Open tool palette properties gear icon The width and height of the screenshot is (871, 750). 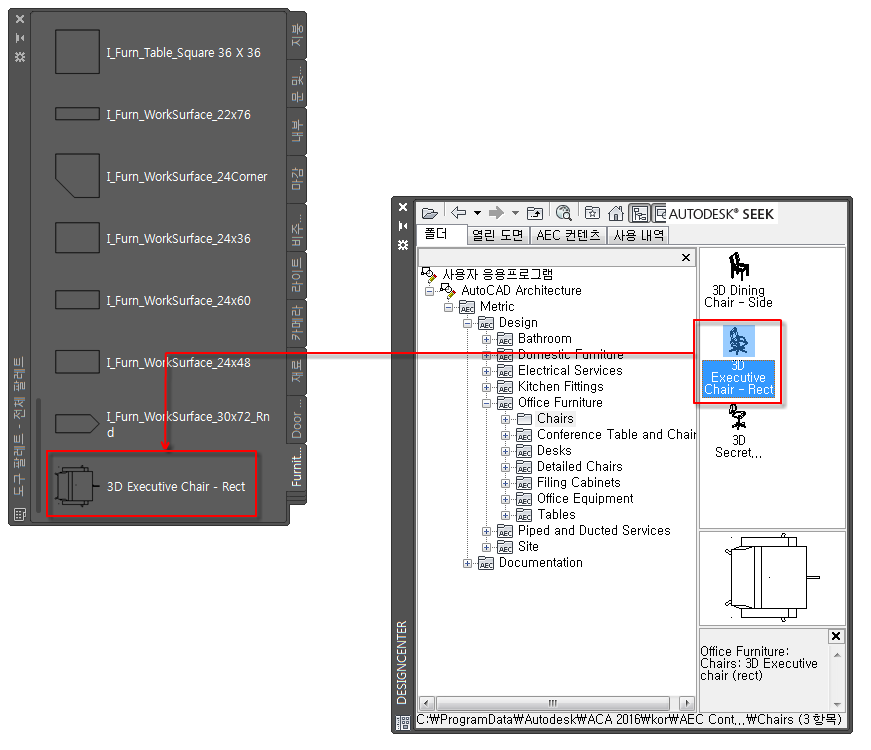coord(20,57)
